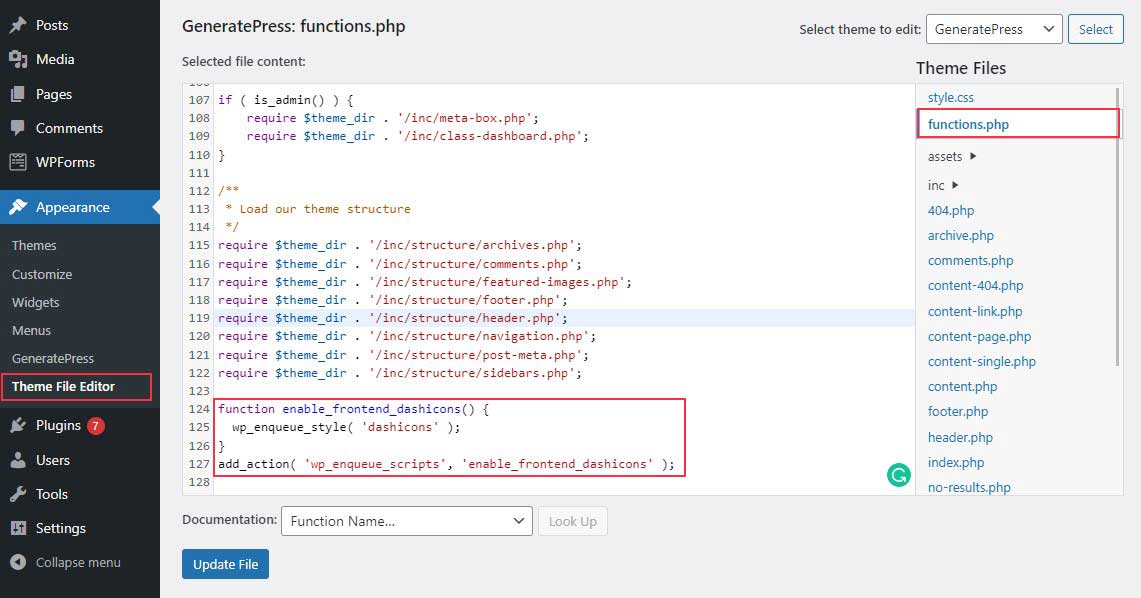Click Collapse menu text
Viewport: 1141px width, 598px height.
click(78, 562)
